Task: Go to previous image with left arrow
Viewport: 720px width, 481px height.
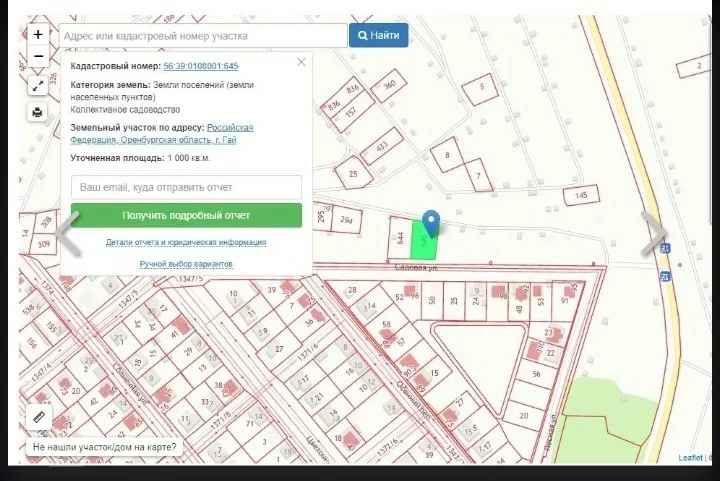Action: click(x=69, y=236)
